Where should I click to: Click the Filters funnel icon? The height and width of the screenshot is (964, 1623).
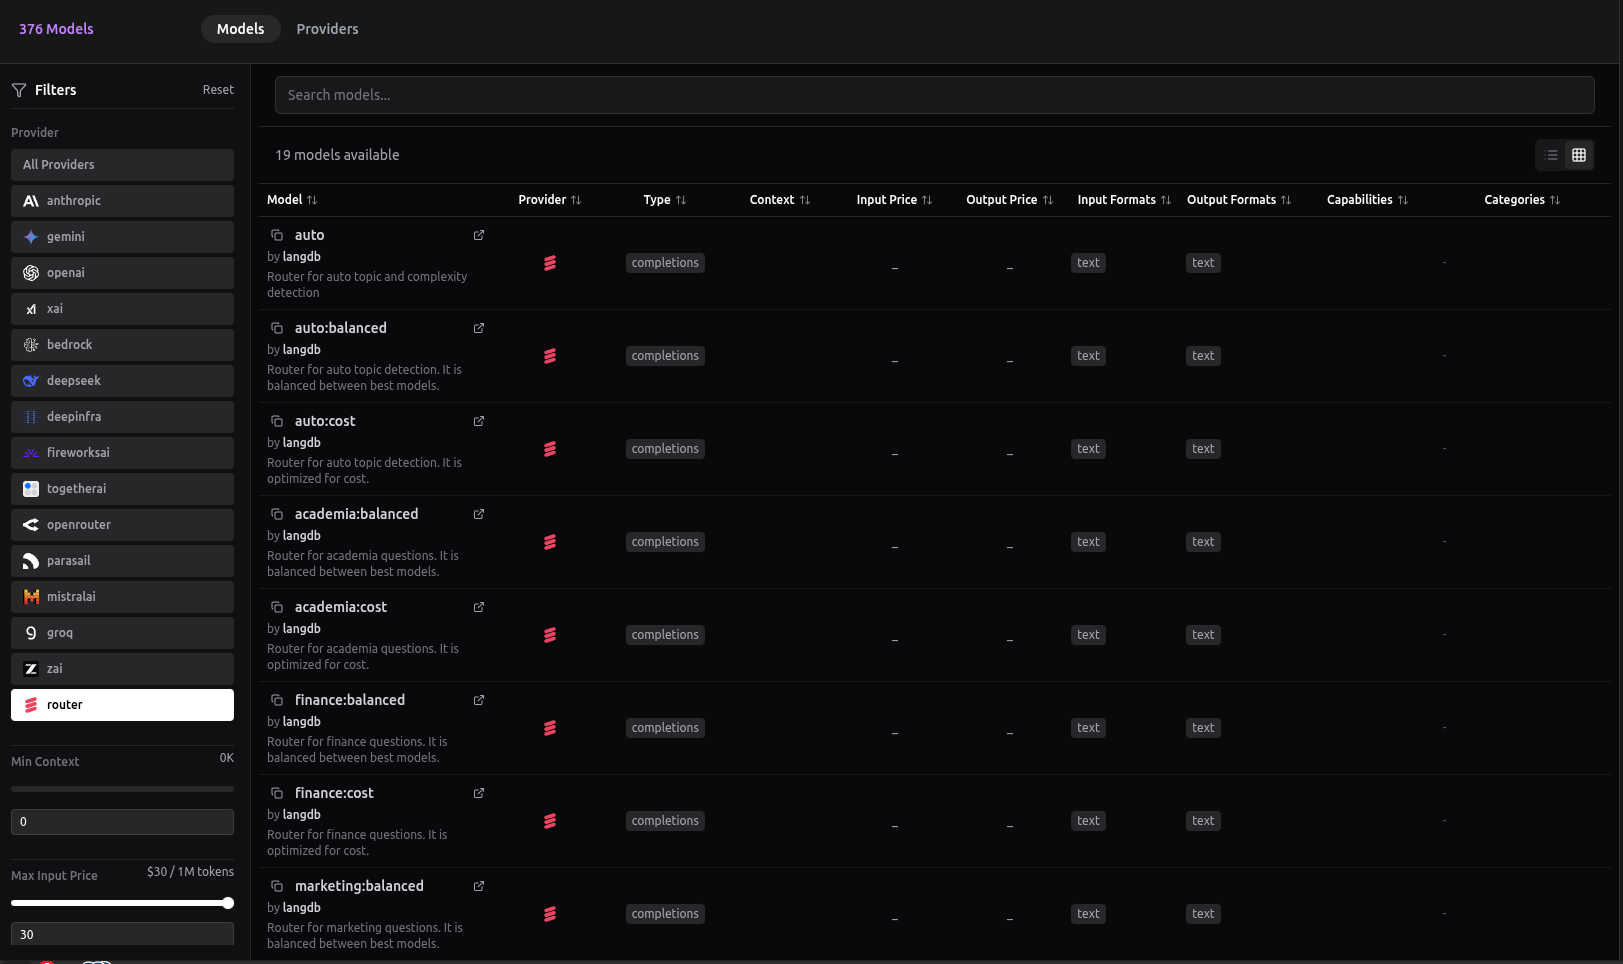point(19,90)
